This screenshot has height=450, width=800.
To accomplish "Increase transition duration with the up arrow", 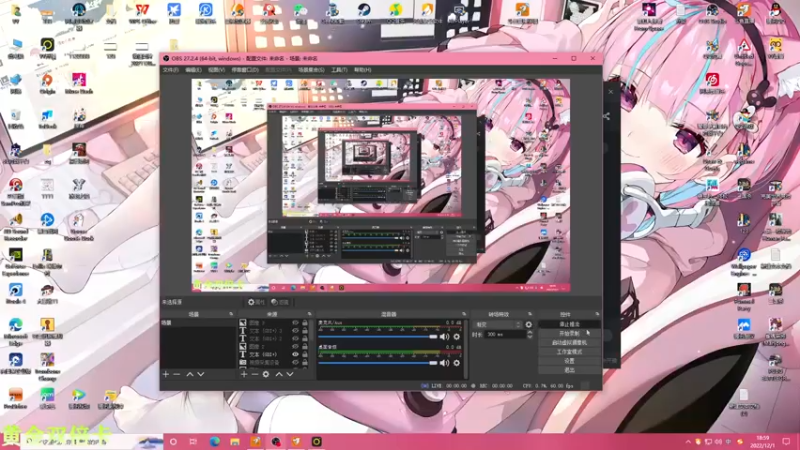I will (x=530, y=333).
